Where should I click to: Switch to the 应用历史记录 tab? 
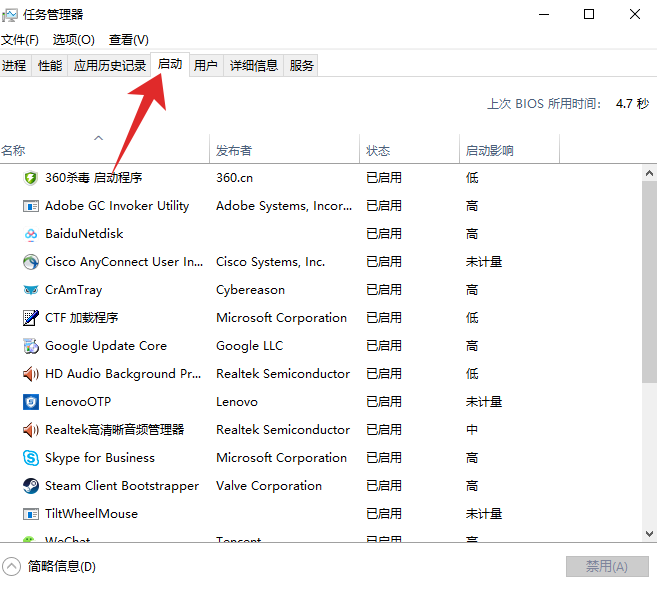pos(110,65)
